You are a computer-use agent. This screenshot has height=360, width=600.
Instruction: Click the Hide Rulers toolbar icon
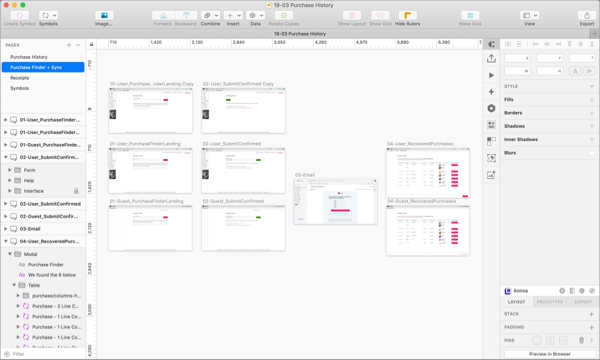click(x=407, y=15)
